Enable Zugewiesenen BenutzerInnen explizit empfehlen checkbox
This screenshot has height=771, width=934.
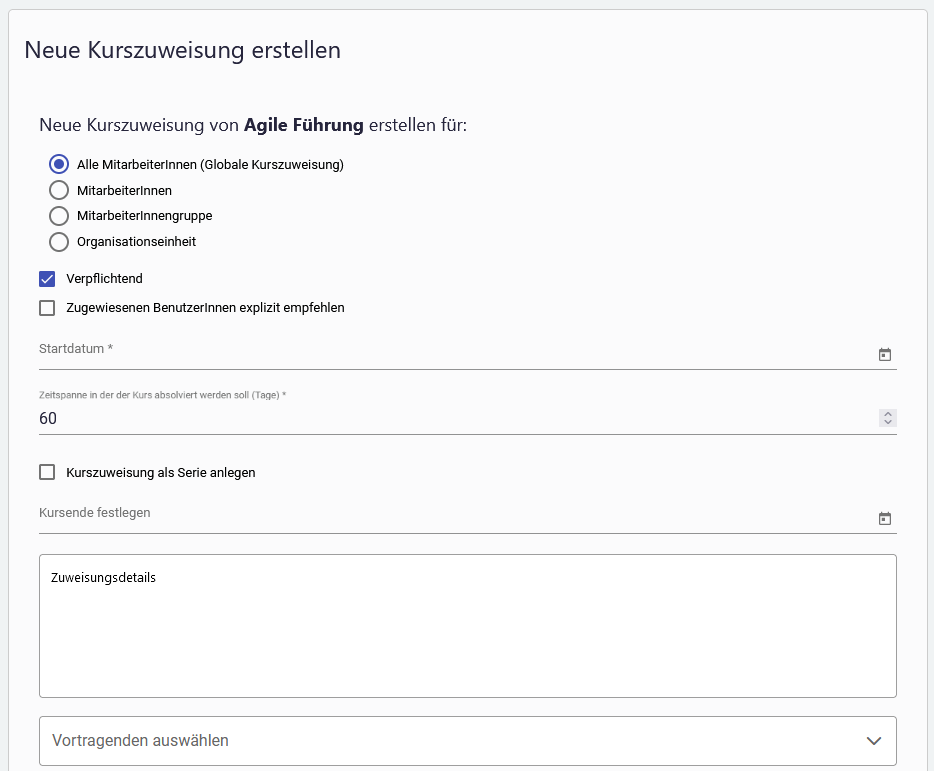click(47, 308)
